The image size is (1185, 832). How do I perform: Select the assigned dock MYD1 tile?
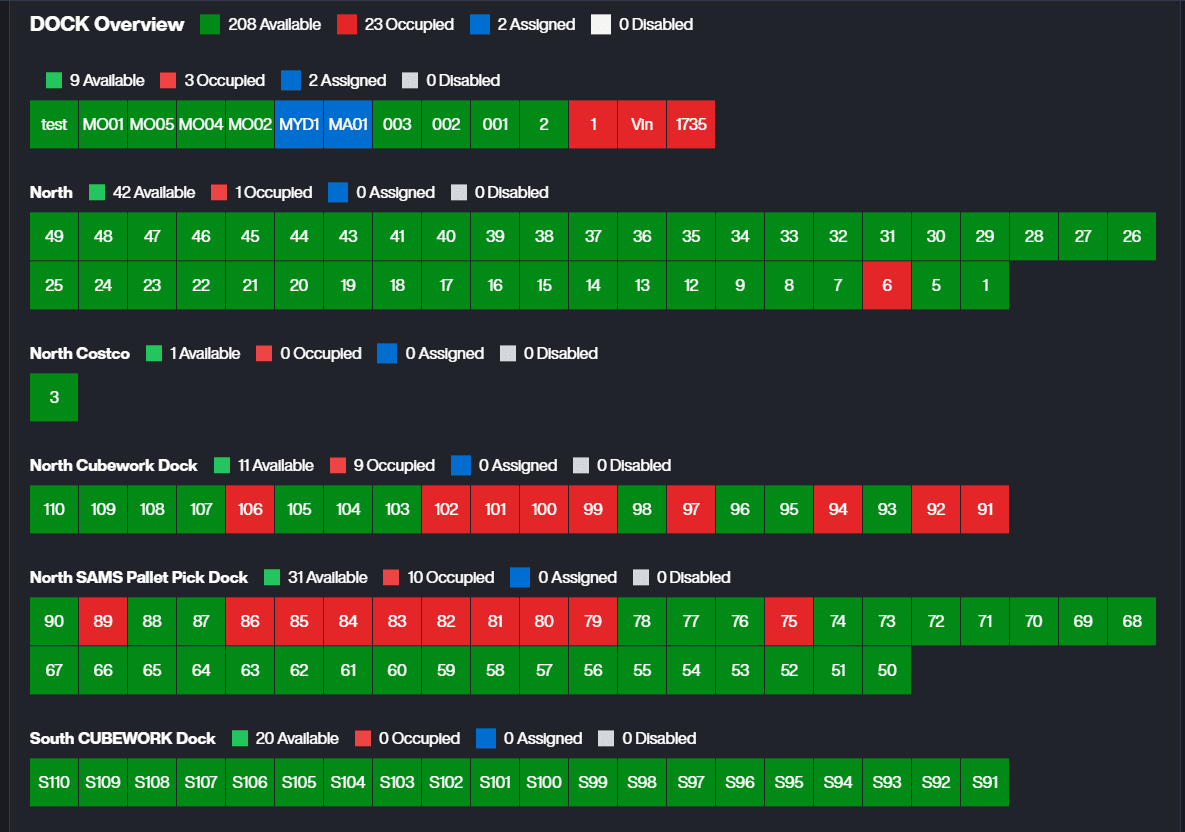click(299, 125)
